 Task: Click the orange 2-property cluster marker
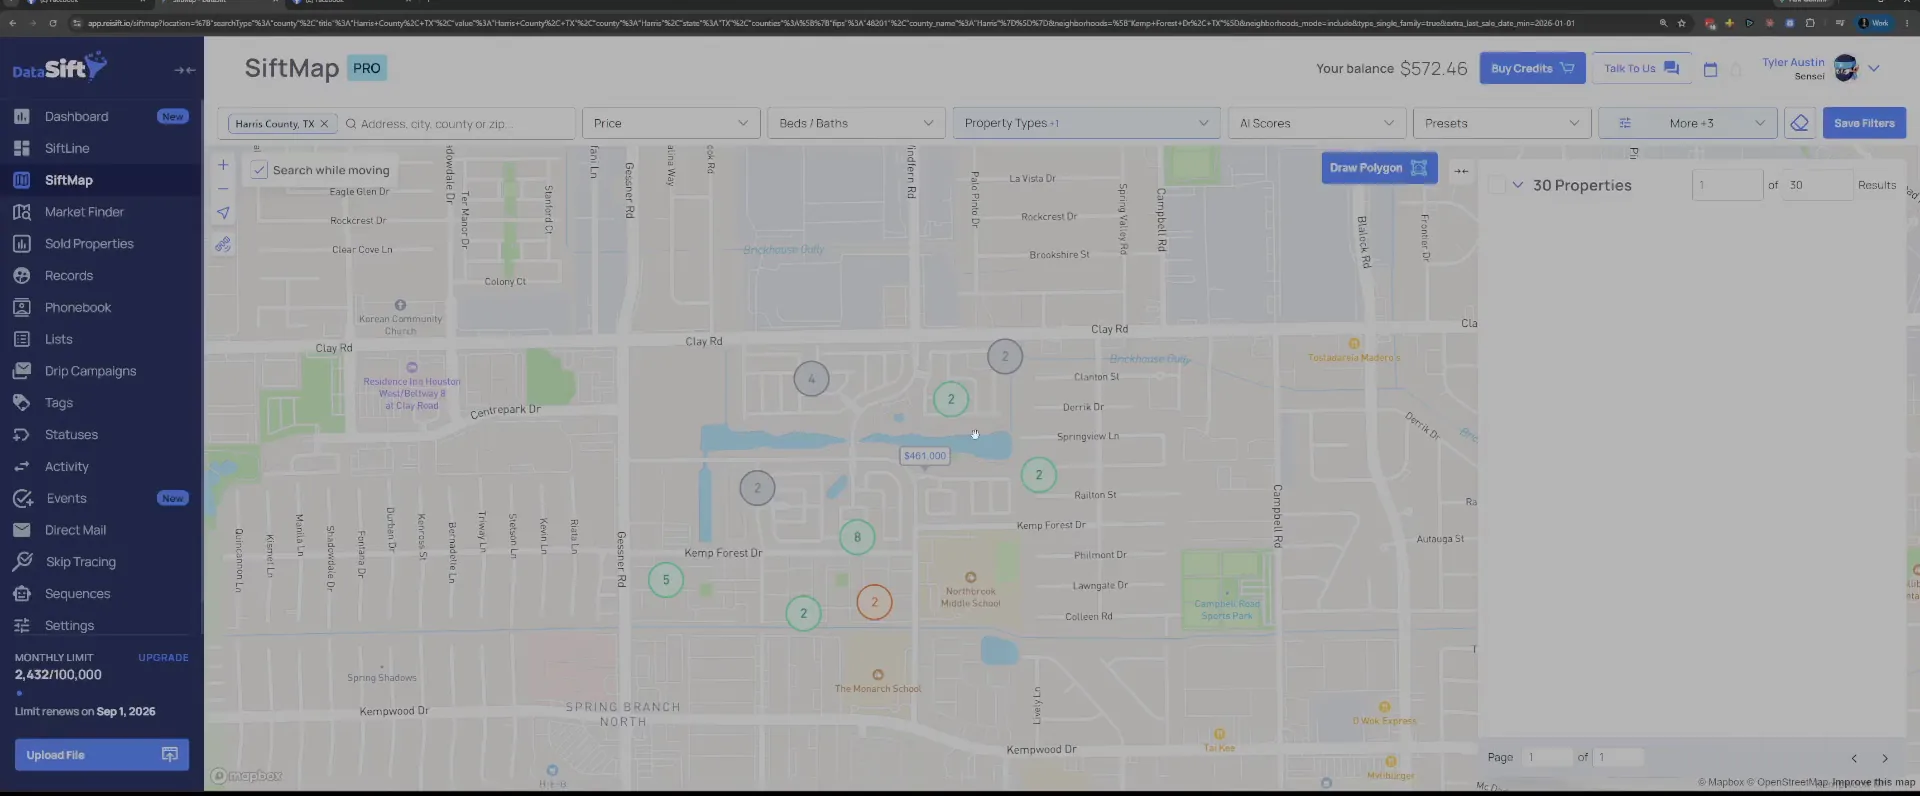pyautogui.click(x=874, y=602)
